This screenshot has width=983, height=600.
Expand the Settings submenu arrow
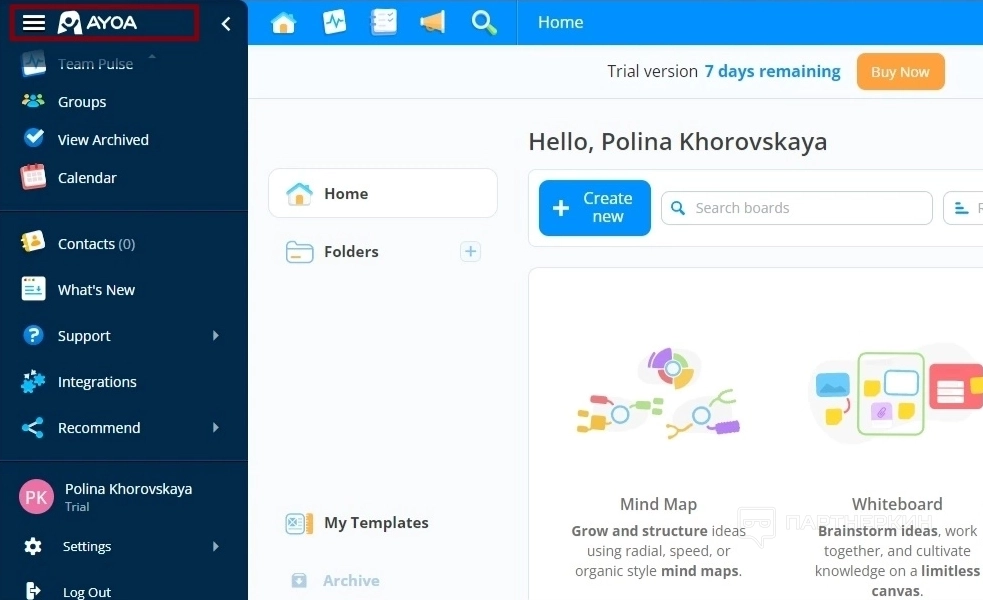point(216,546)
